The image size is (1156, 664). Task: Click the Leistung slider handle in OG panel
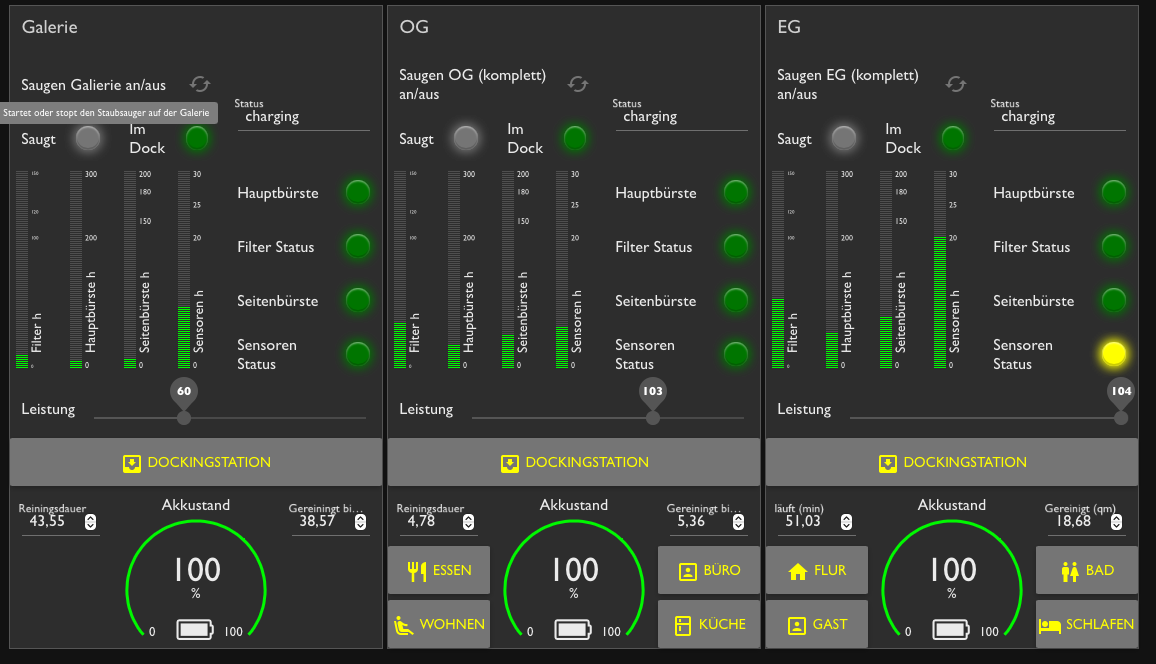point(653,417)
